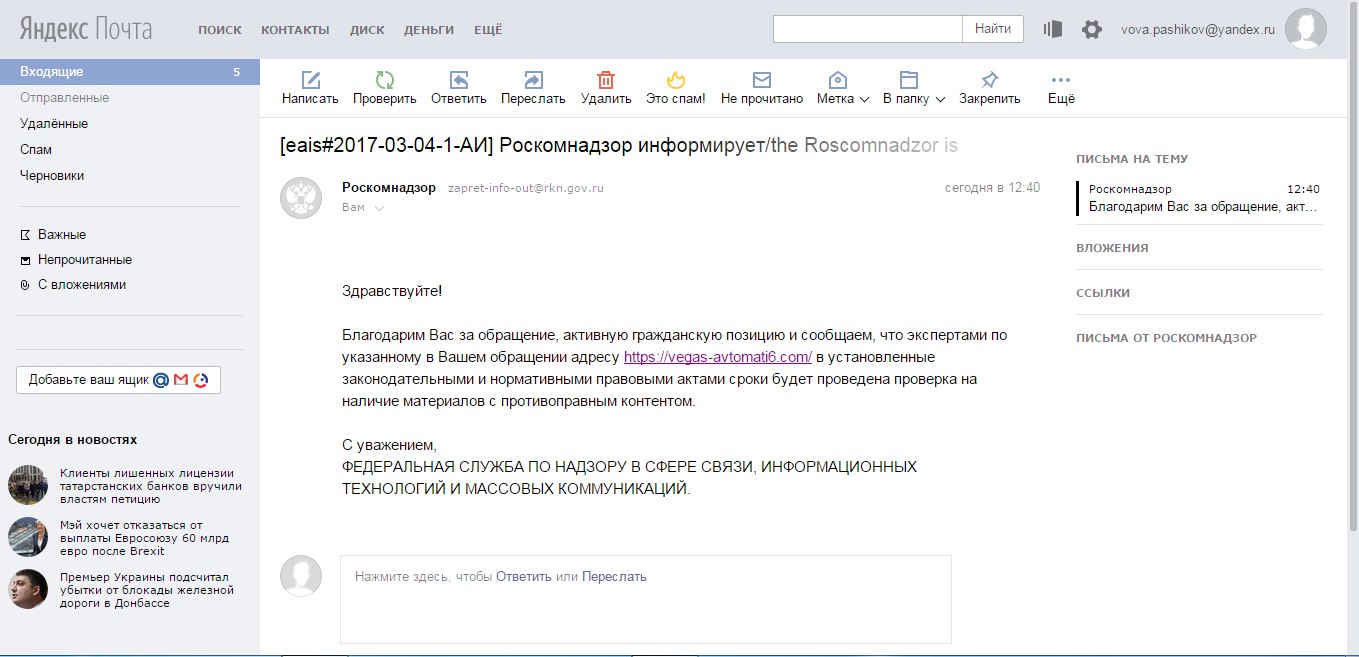Click the search input field in the header

867,29
